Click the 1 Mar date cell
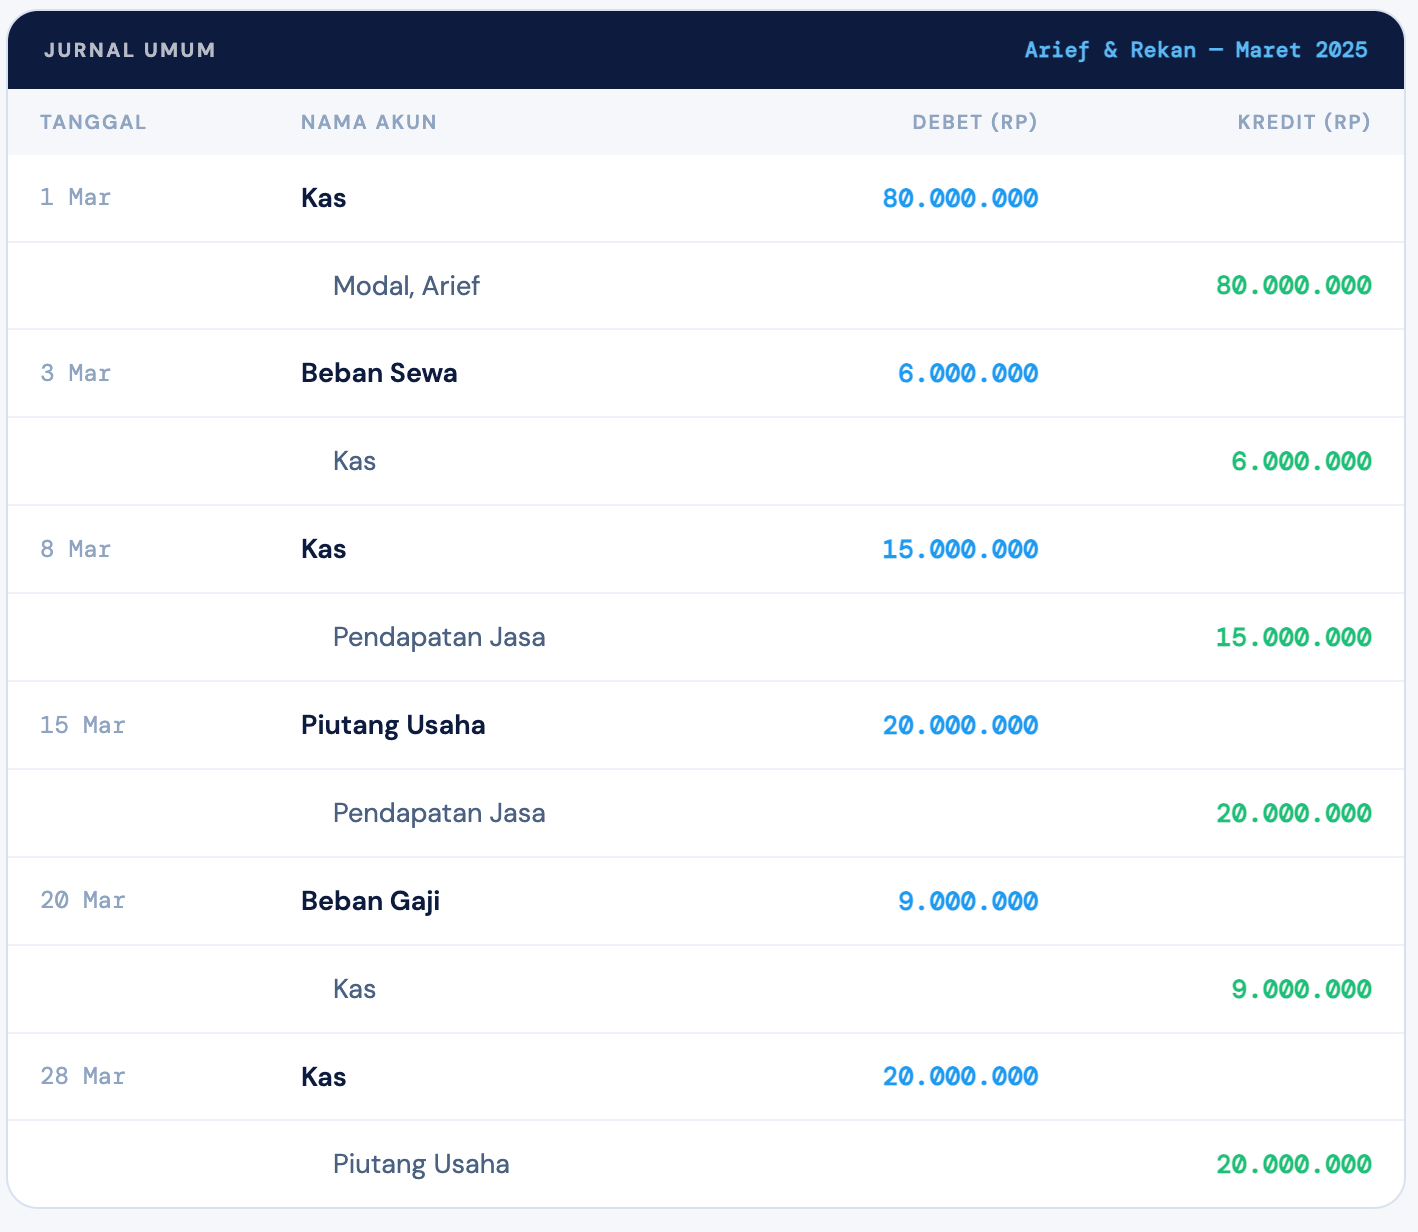 pyautogui.click(x=75, y=197)
